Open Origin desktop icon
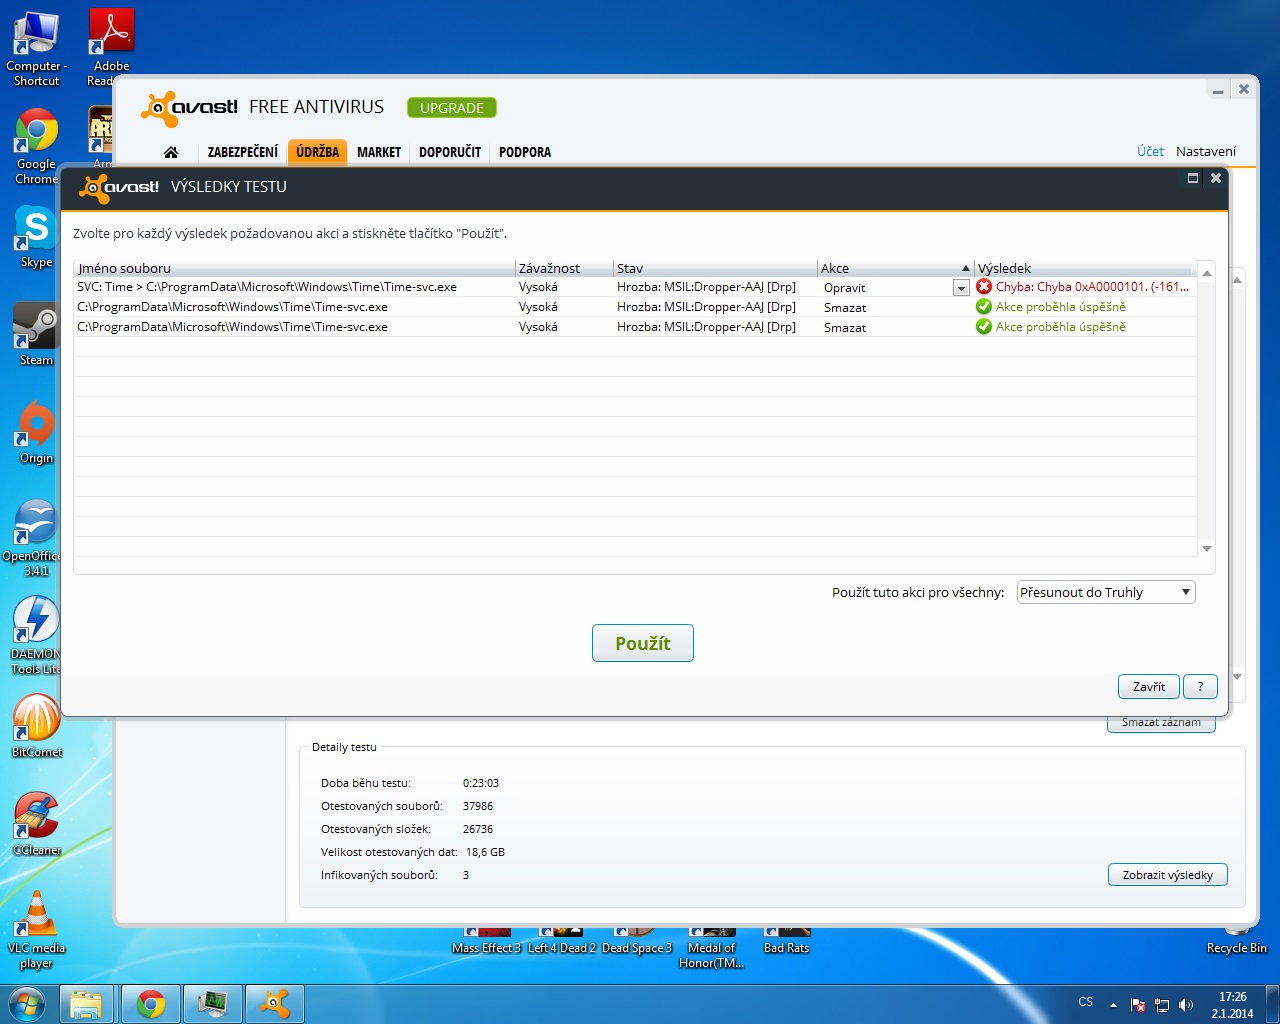Screen dimensions: 1280x1024 [x=36, y=433]
